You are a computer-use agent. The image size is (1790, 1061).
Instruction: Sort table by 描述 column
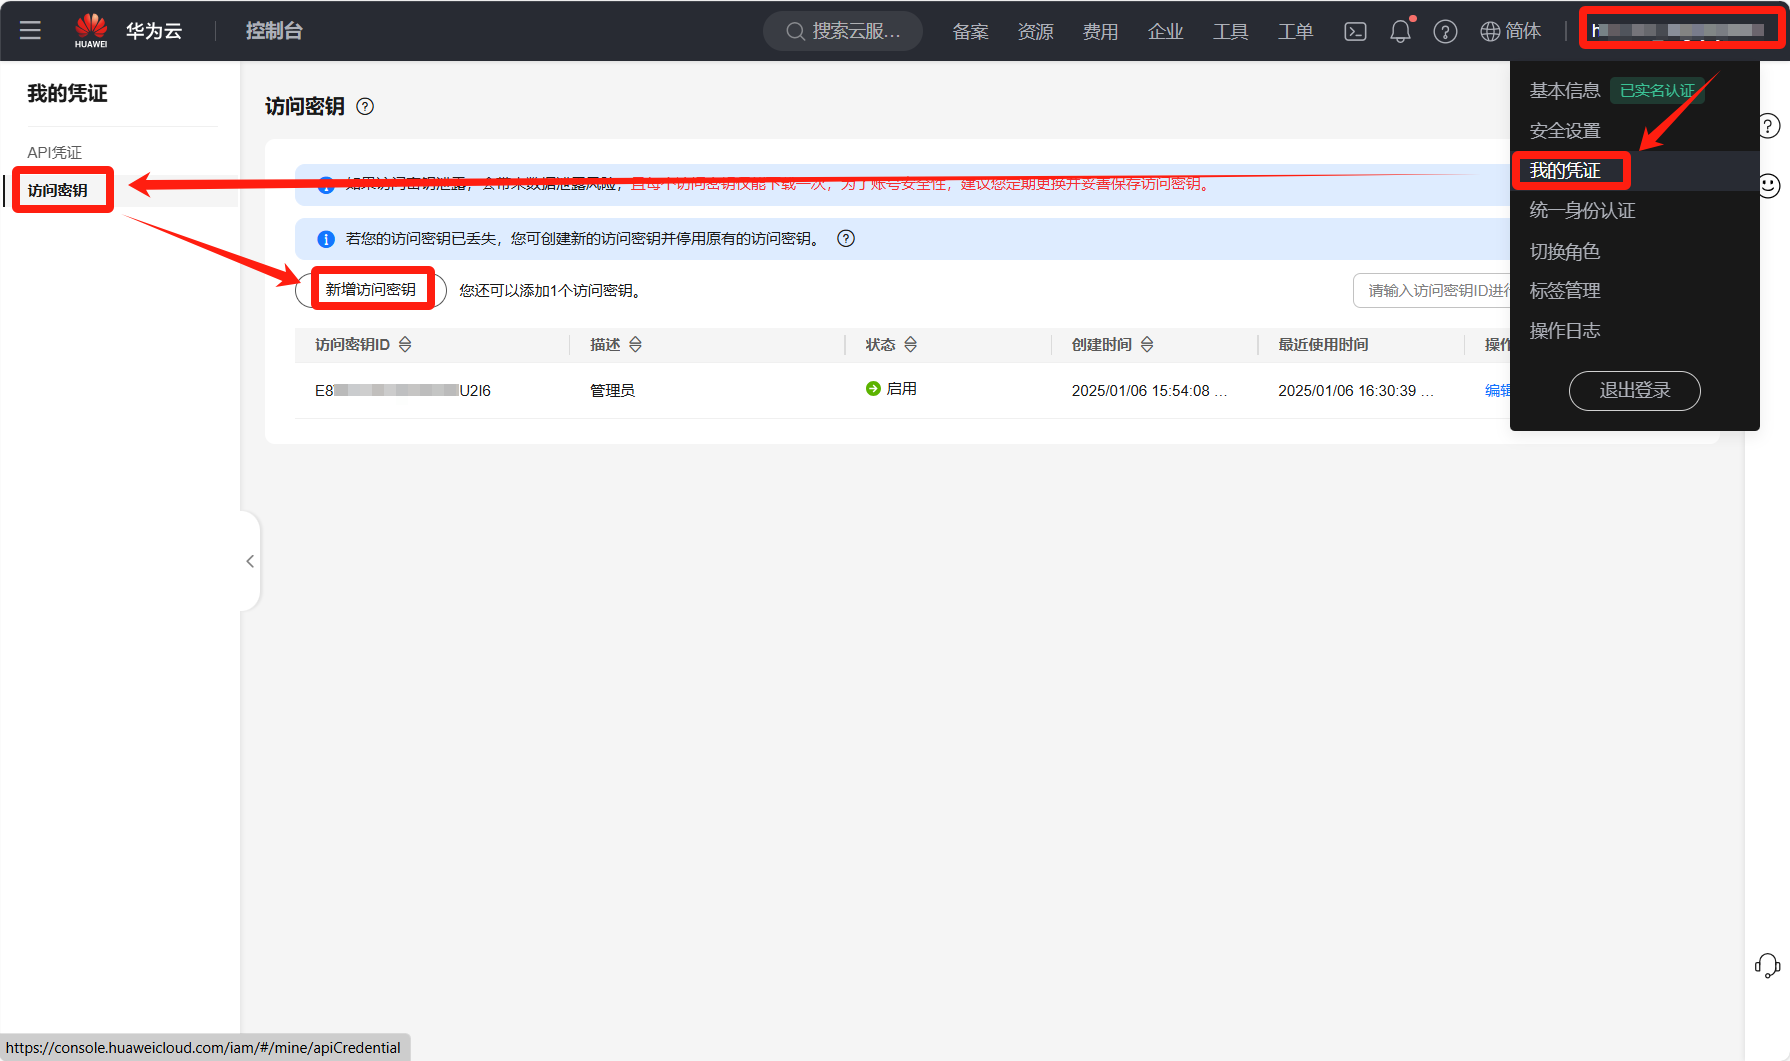tap(635, 345)
